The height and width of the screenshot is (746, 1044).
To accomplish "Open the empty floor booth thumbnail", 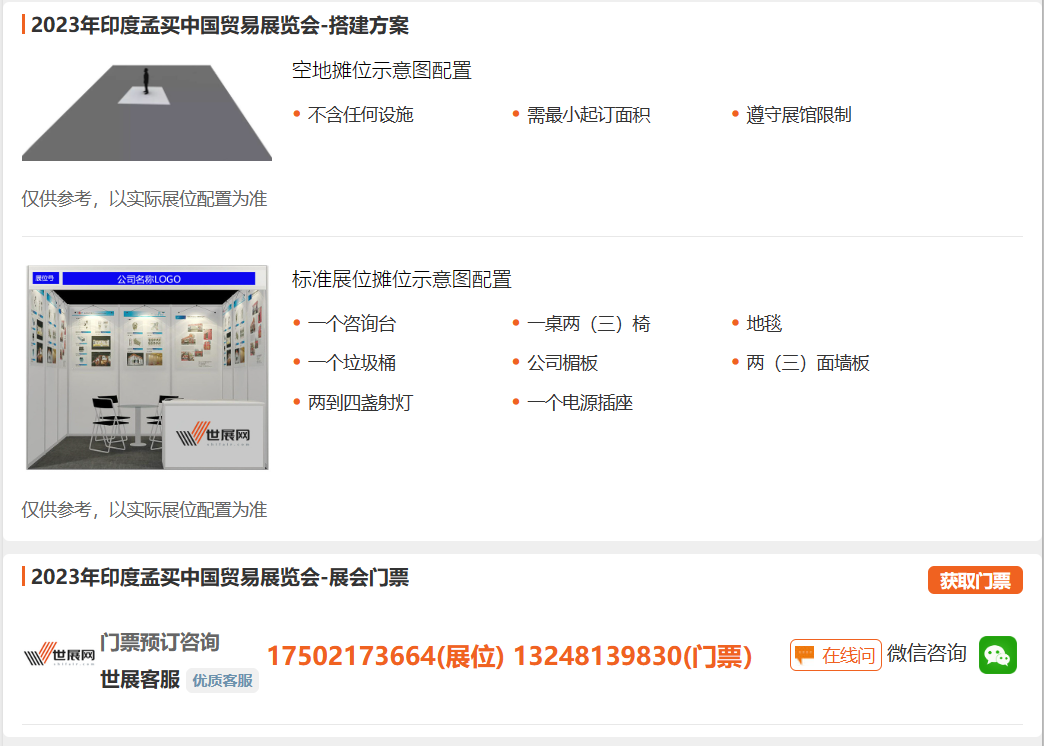I will click(146, 113).
